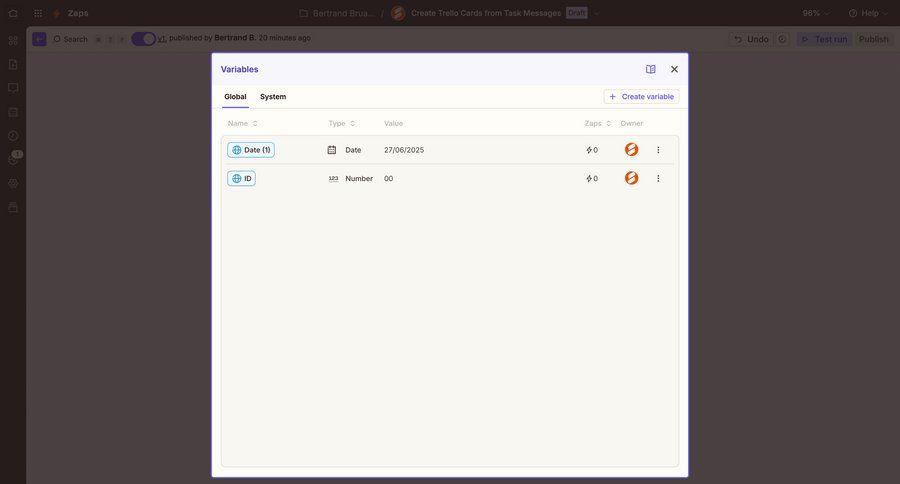
Task: Switch to the Global tab
Action: tap(235, 96)
